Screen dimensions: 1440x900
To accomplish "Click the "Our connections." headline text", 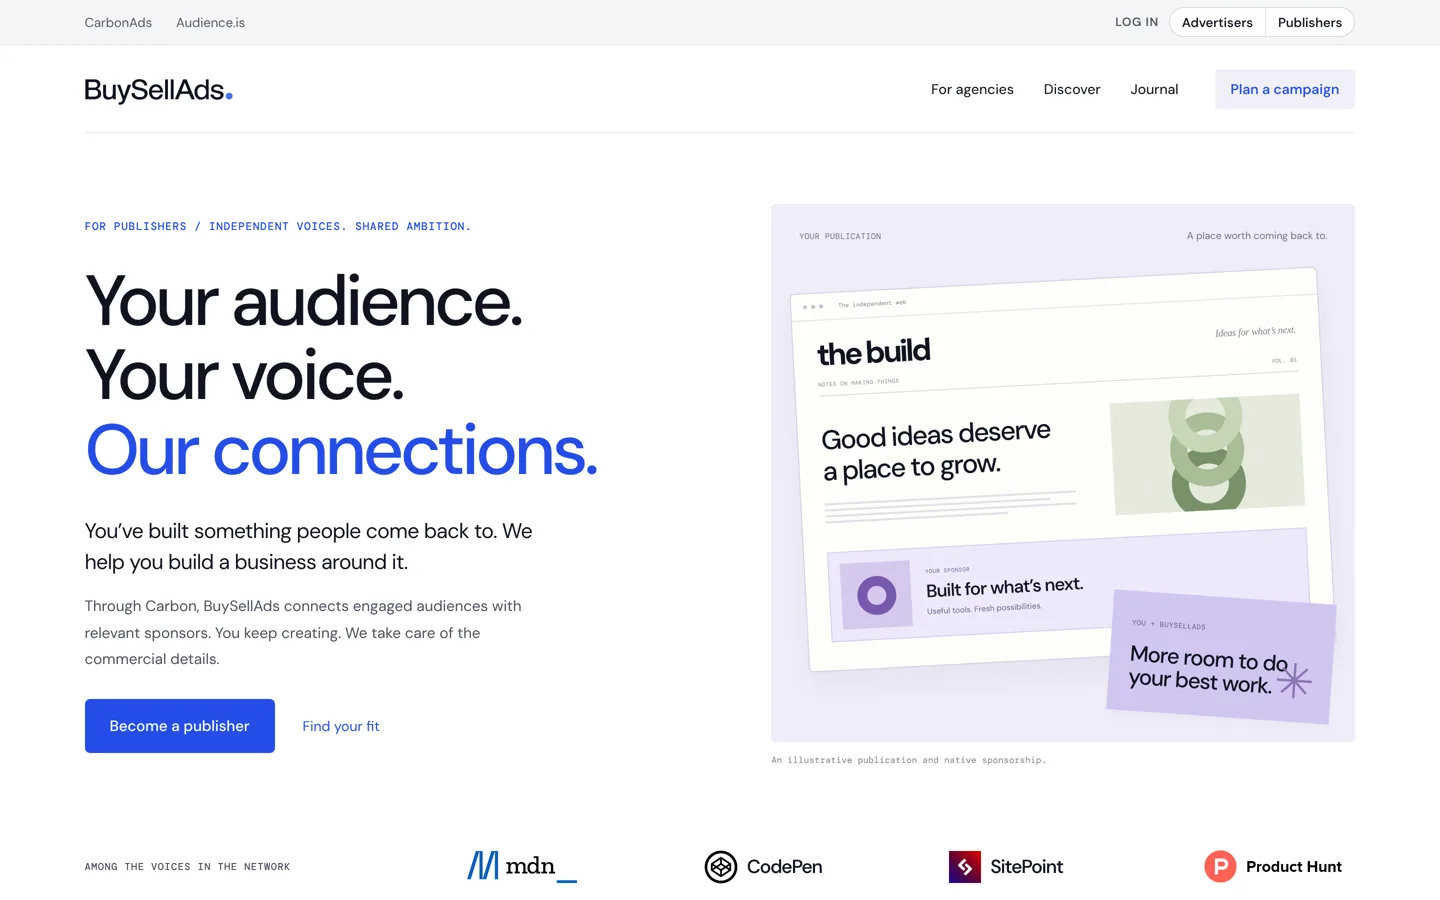I will 341,450.
